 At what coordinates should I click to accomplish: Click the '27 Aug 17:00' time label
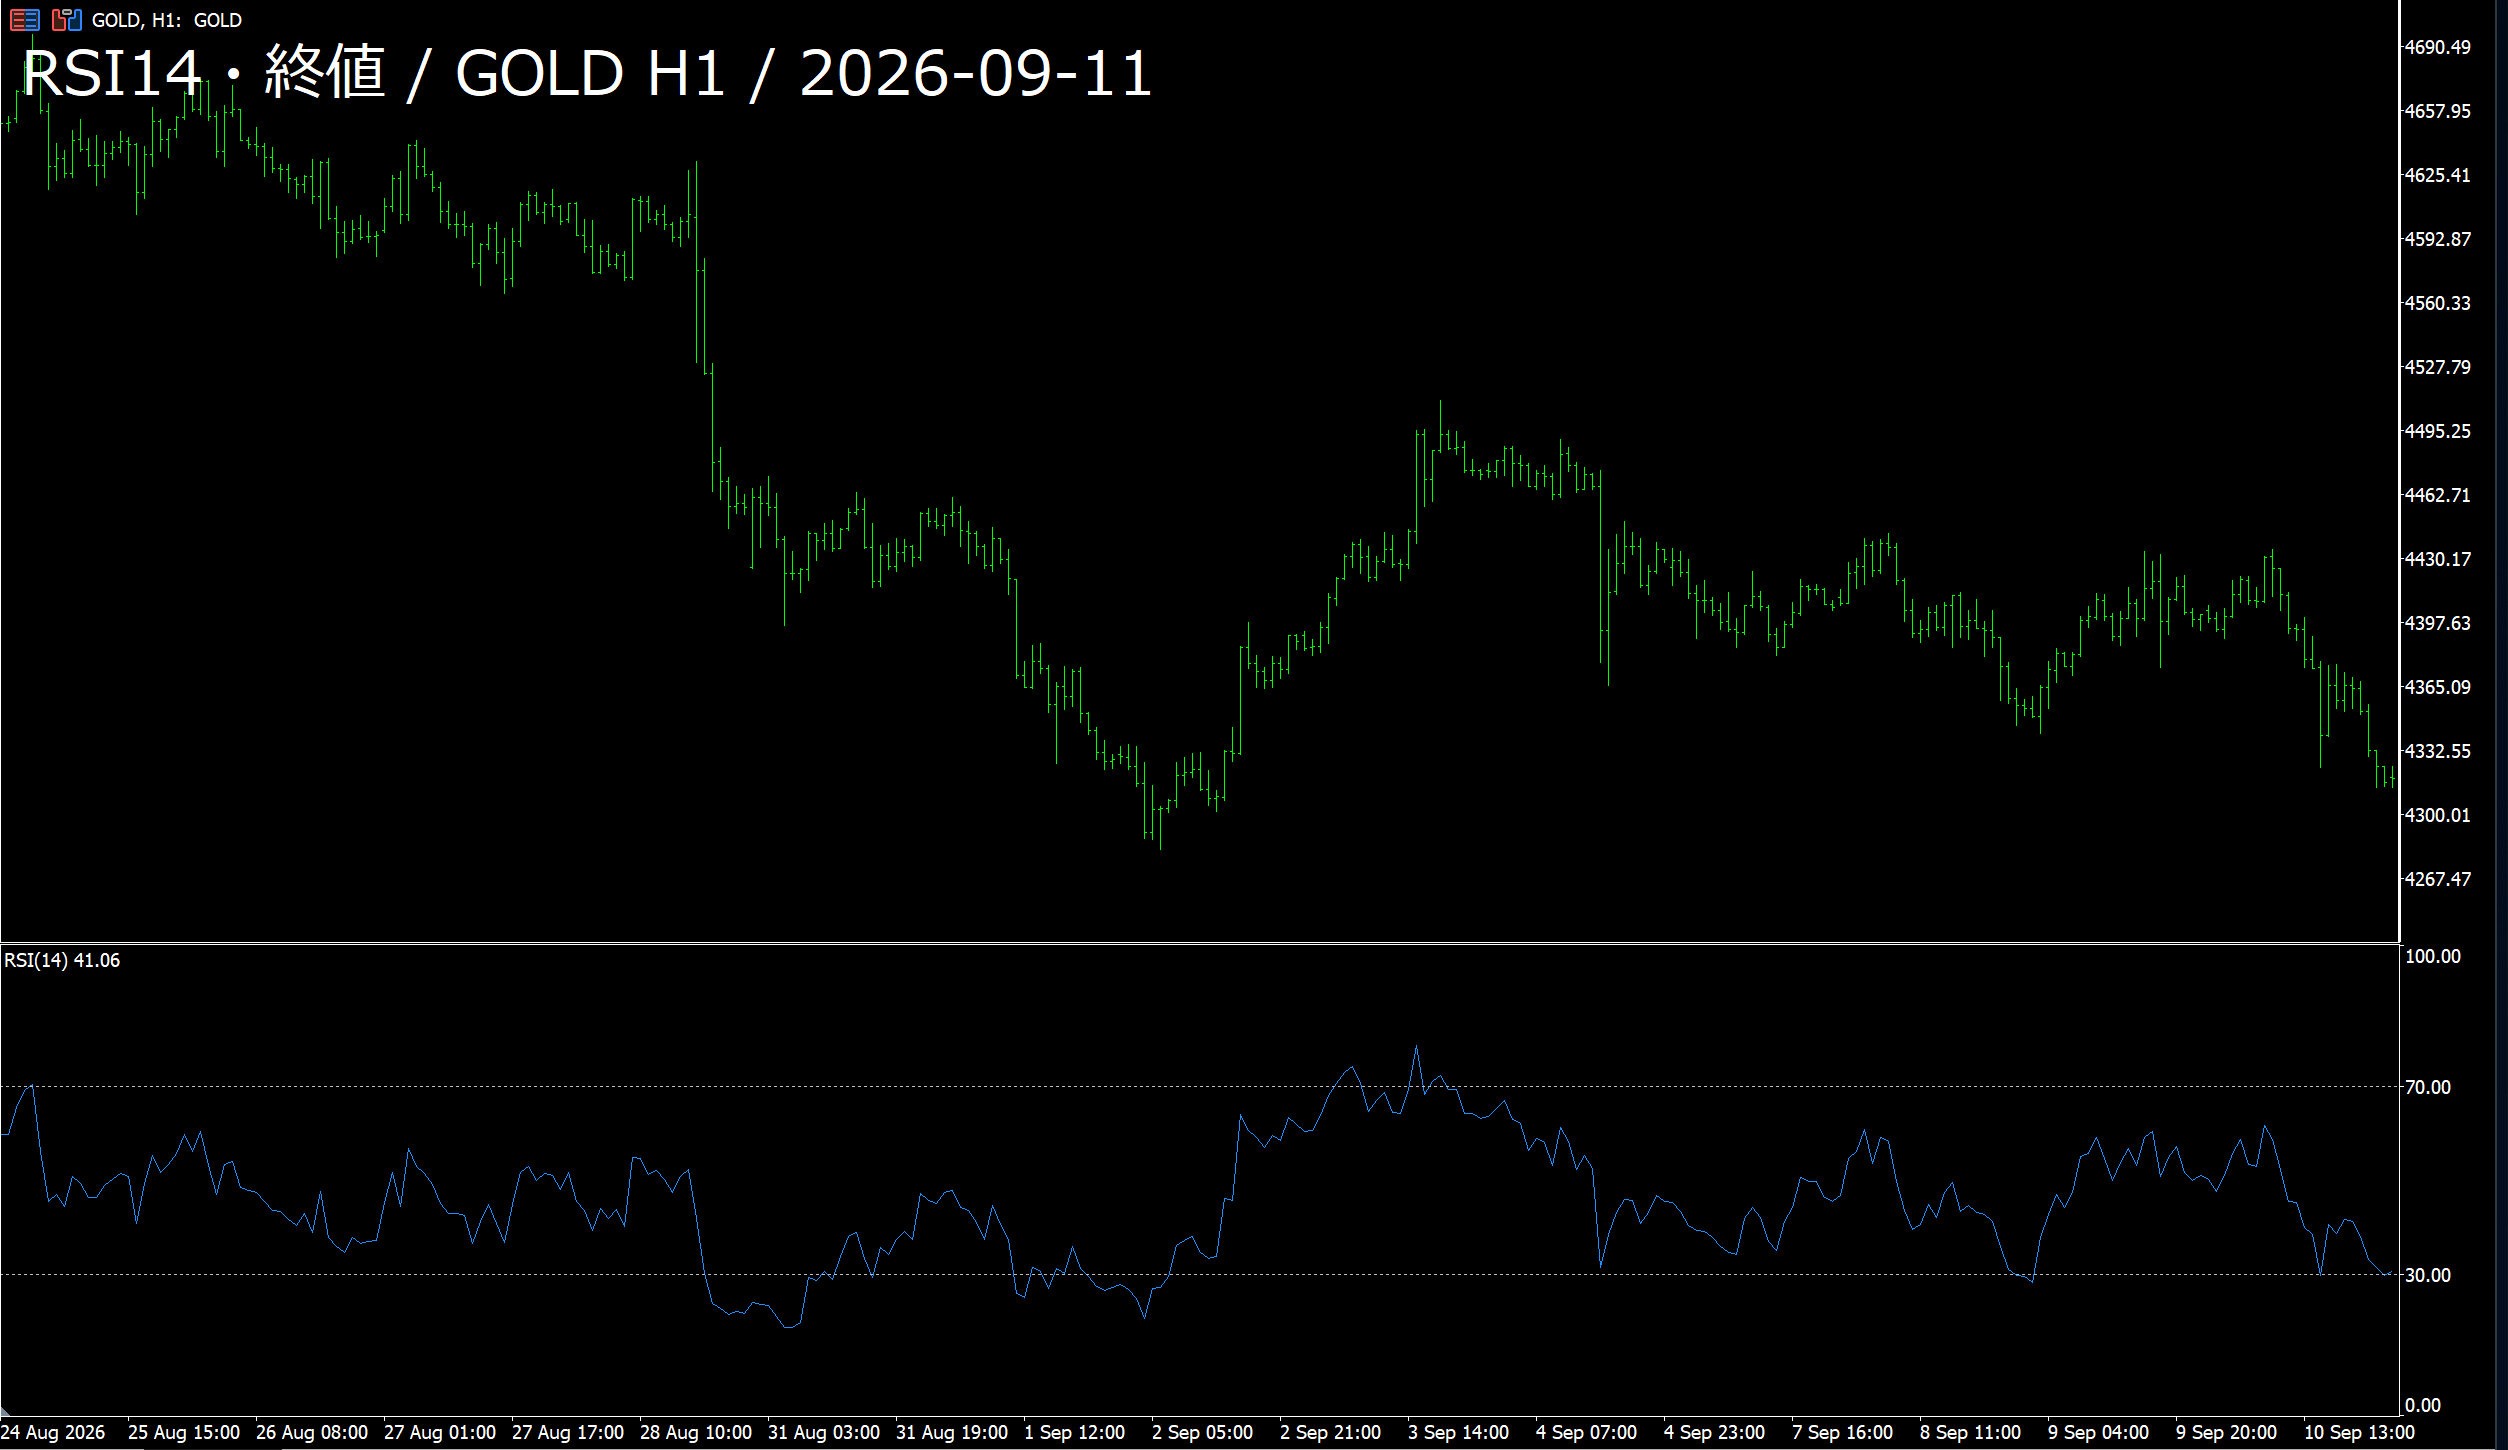pyautogui.click(x=568, y=1432)
